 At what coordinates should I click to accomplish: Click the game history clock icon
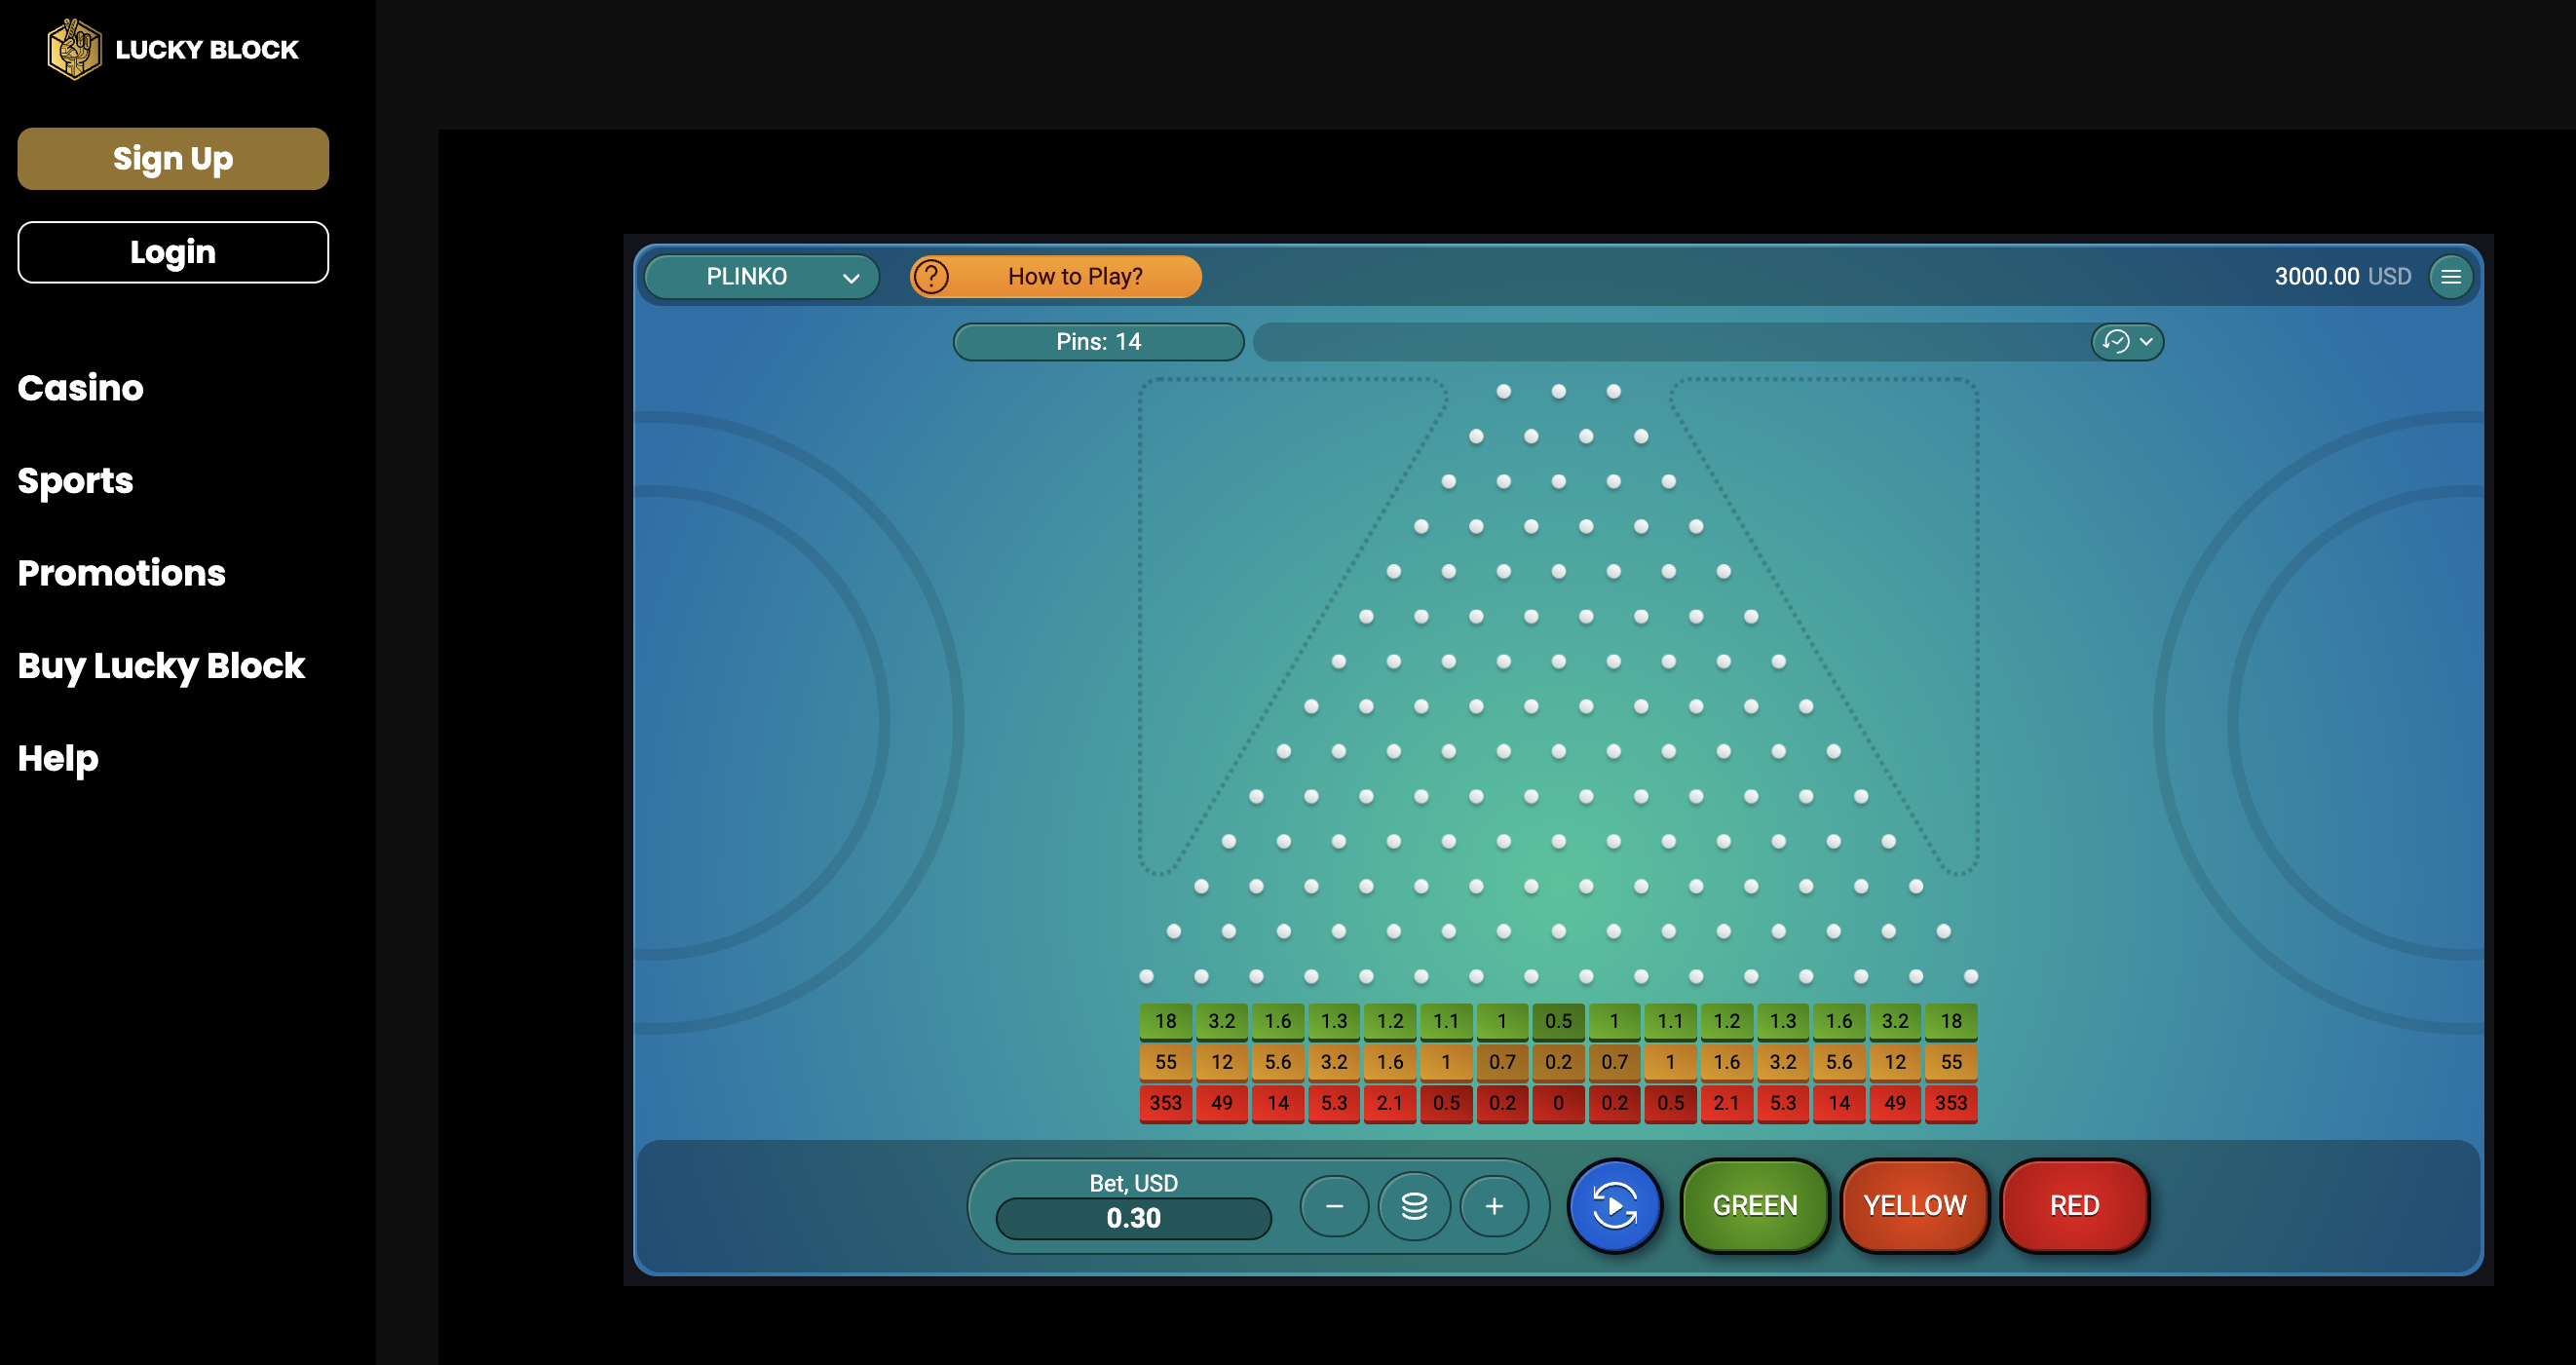point(2114,342)
